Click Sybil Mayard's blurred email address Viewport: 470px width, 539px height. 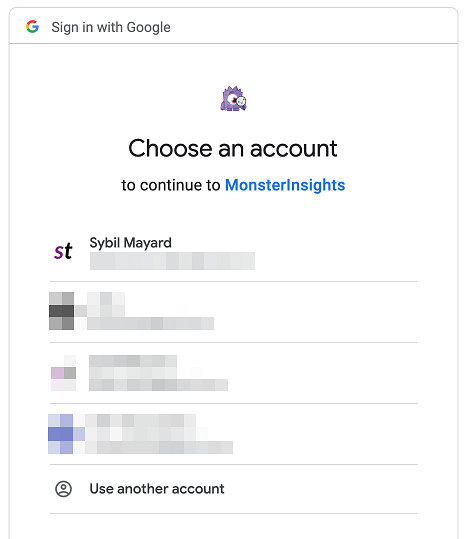click(172, 261)
